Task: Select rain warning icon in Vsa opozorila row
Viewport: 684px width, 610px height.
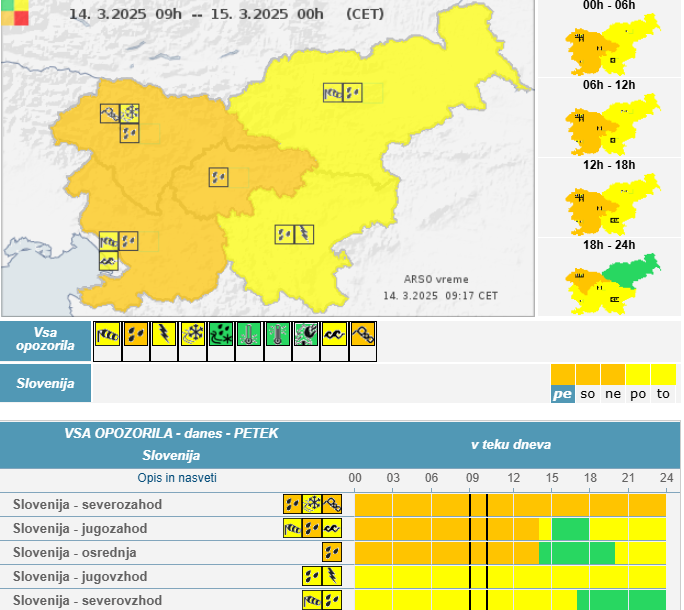Action: [x=135, y=335]
